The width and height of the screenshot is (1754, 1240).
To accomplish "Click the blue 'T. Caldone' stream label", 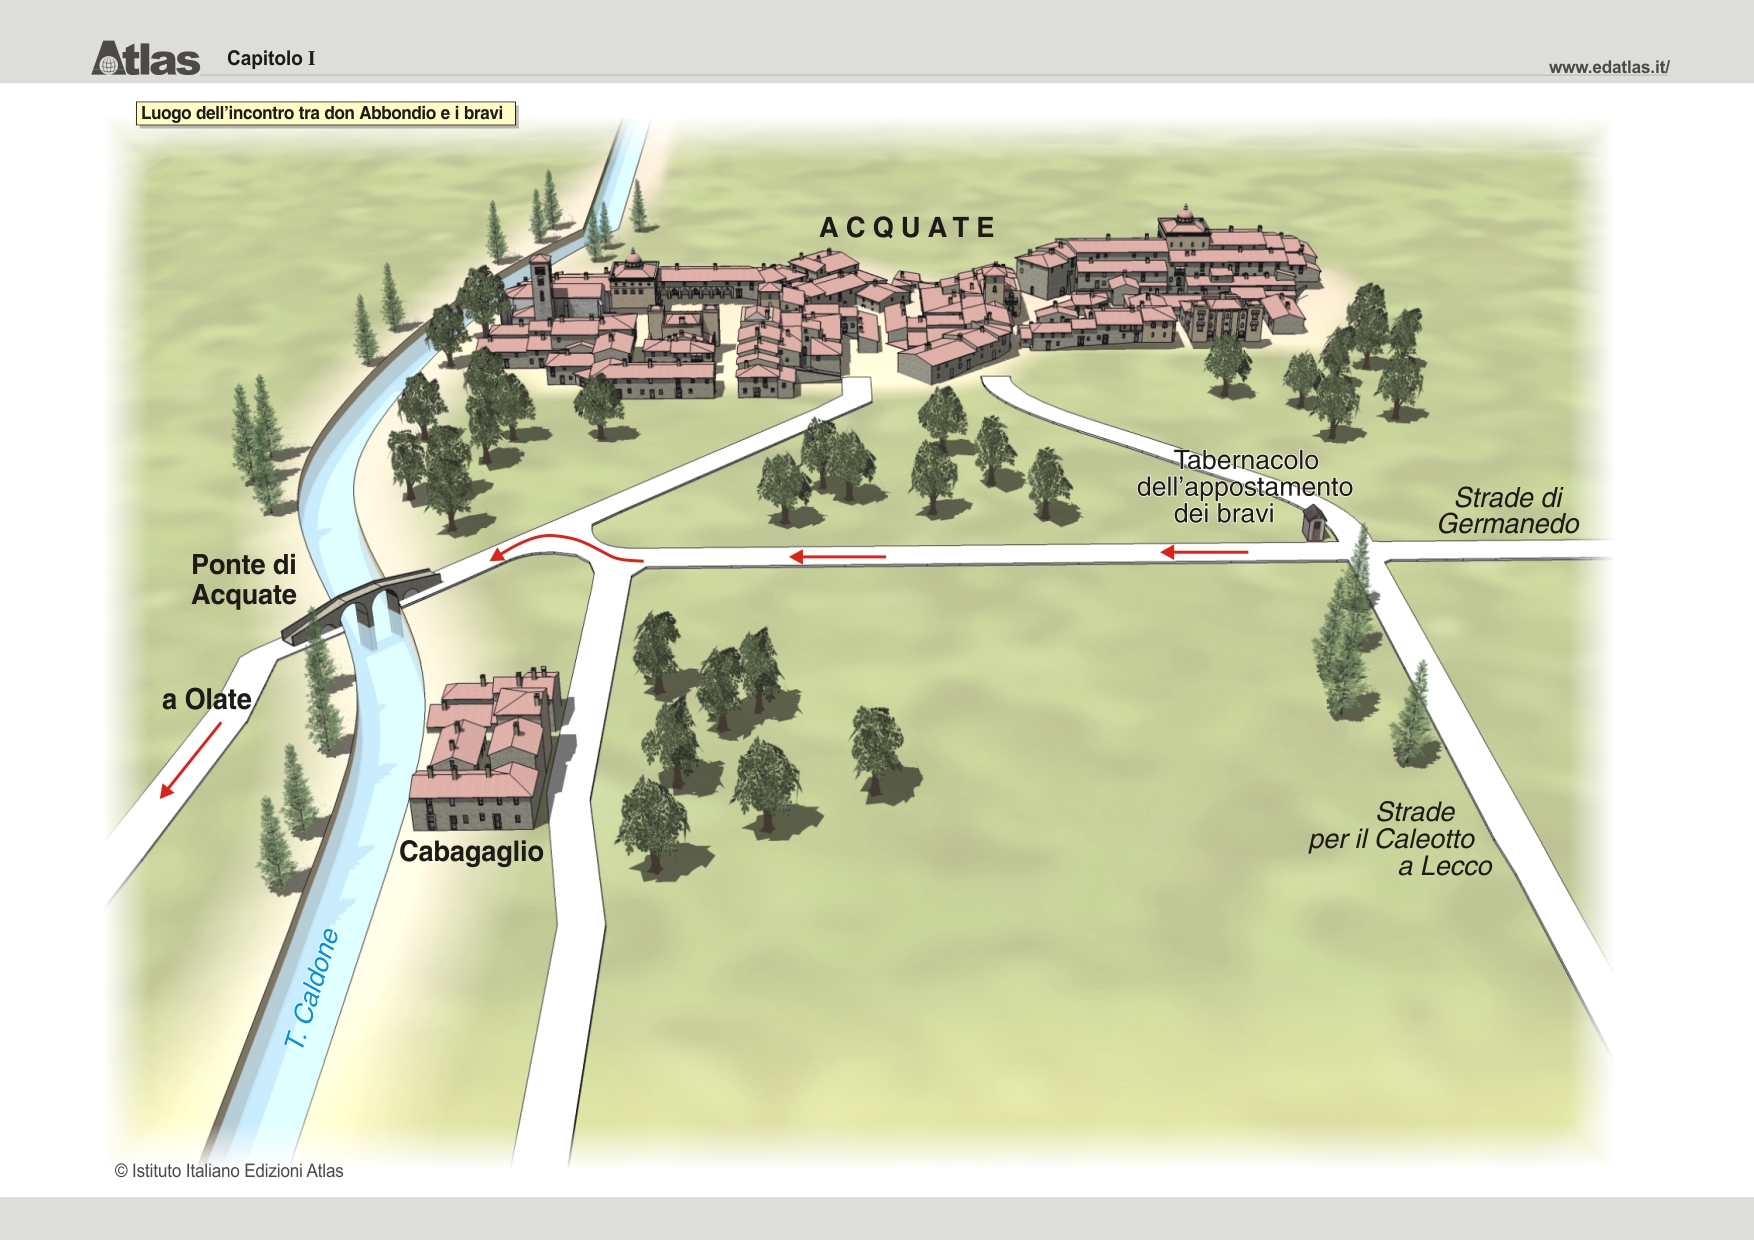I will (312, 989).
